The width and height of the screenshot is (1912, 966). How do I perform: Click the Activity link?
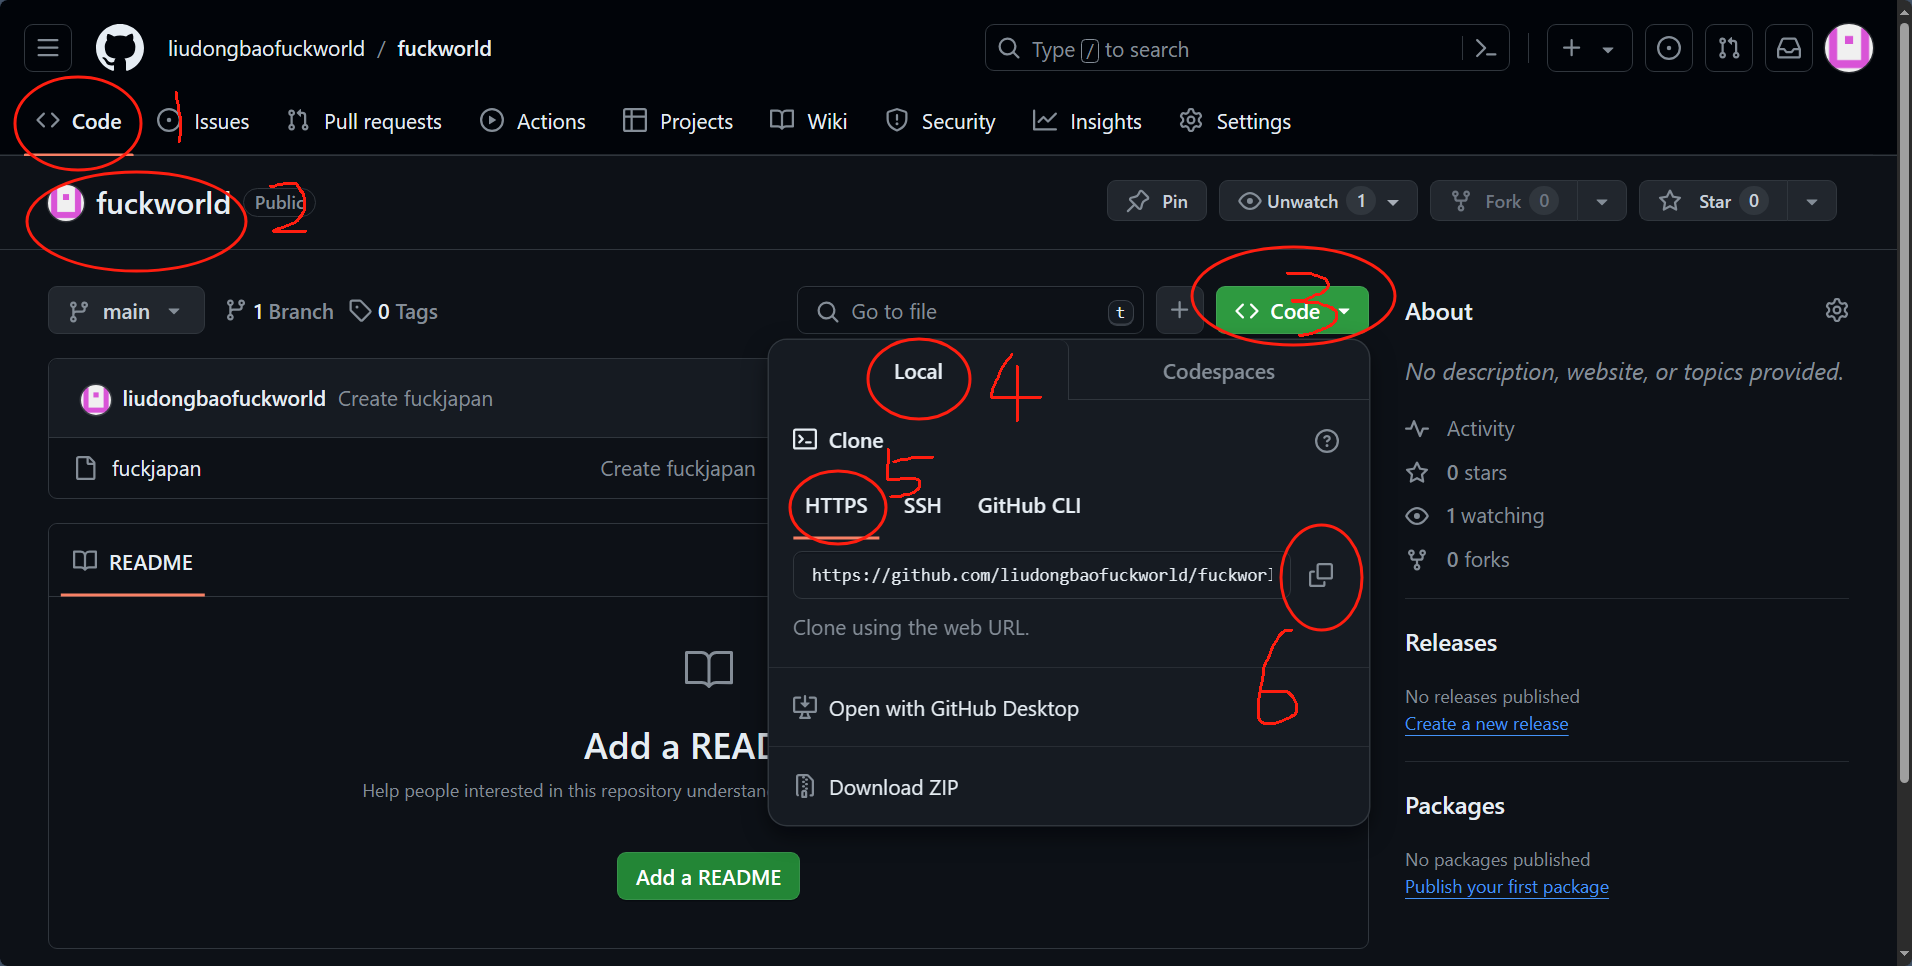(1460, 428)
